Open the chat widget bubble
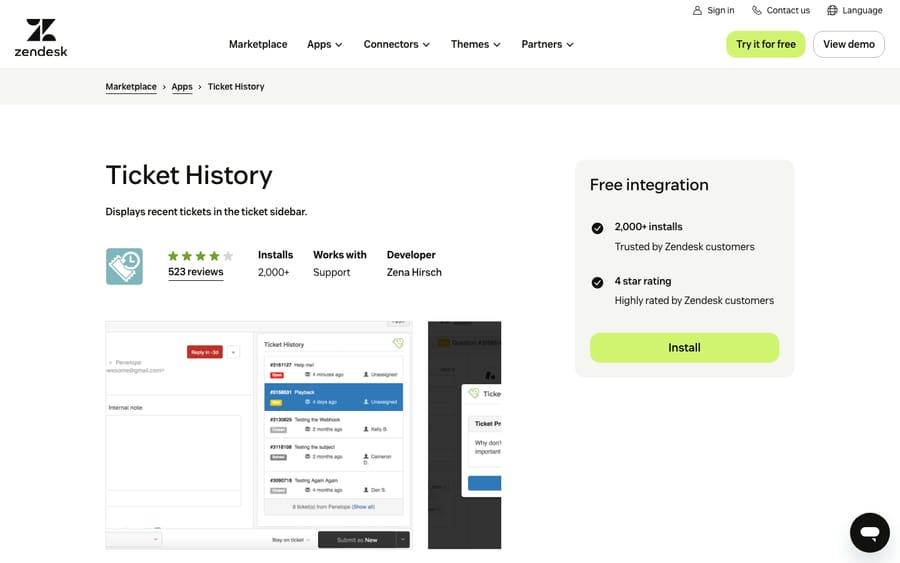This screenshot has width=900, height=563. pos(870,533)
